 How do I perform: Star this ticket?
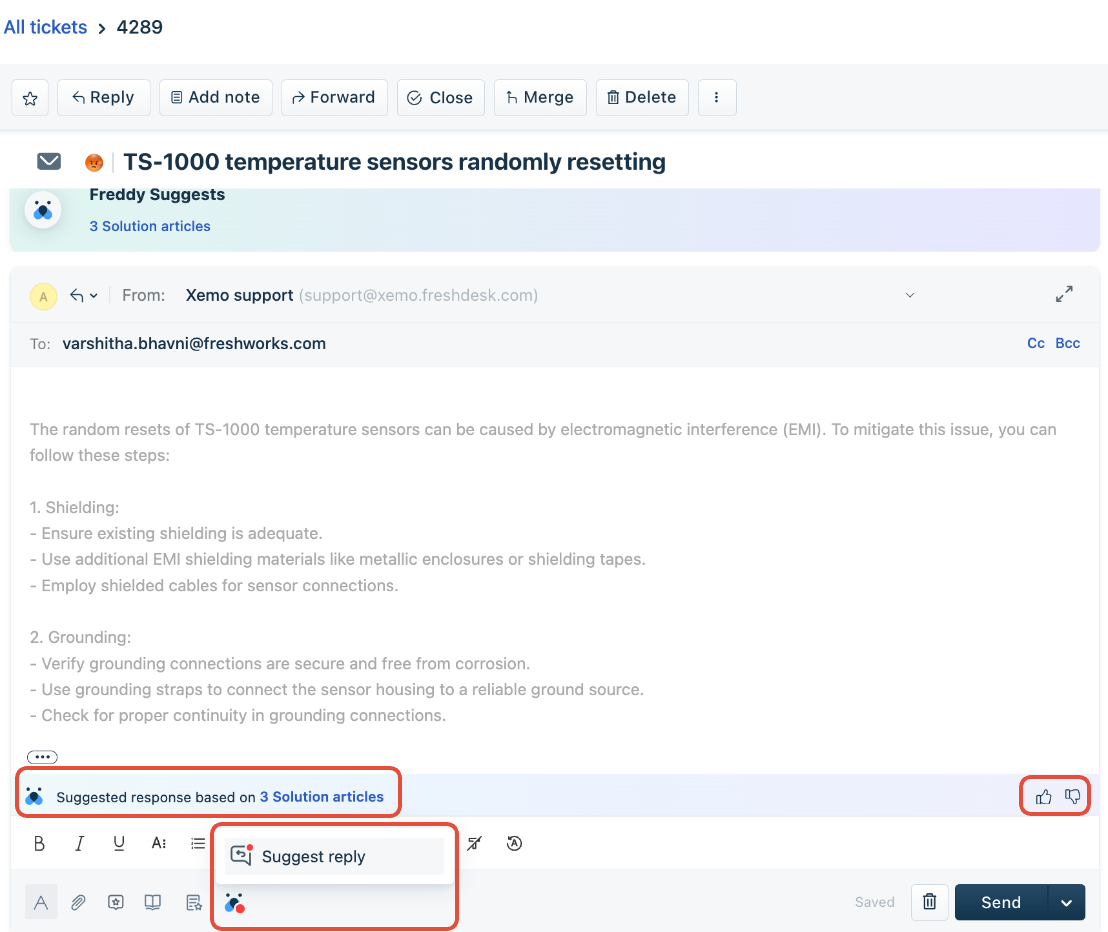point(30,98)
